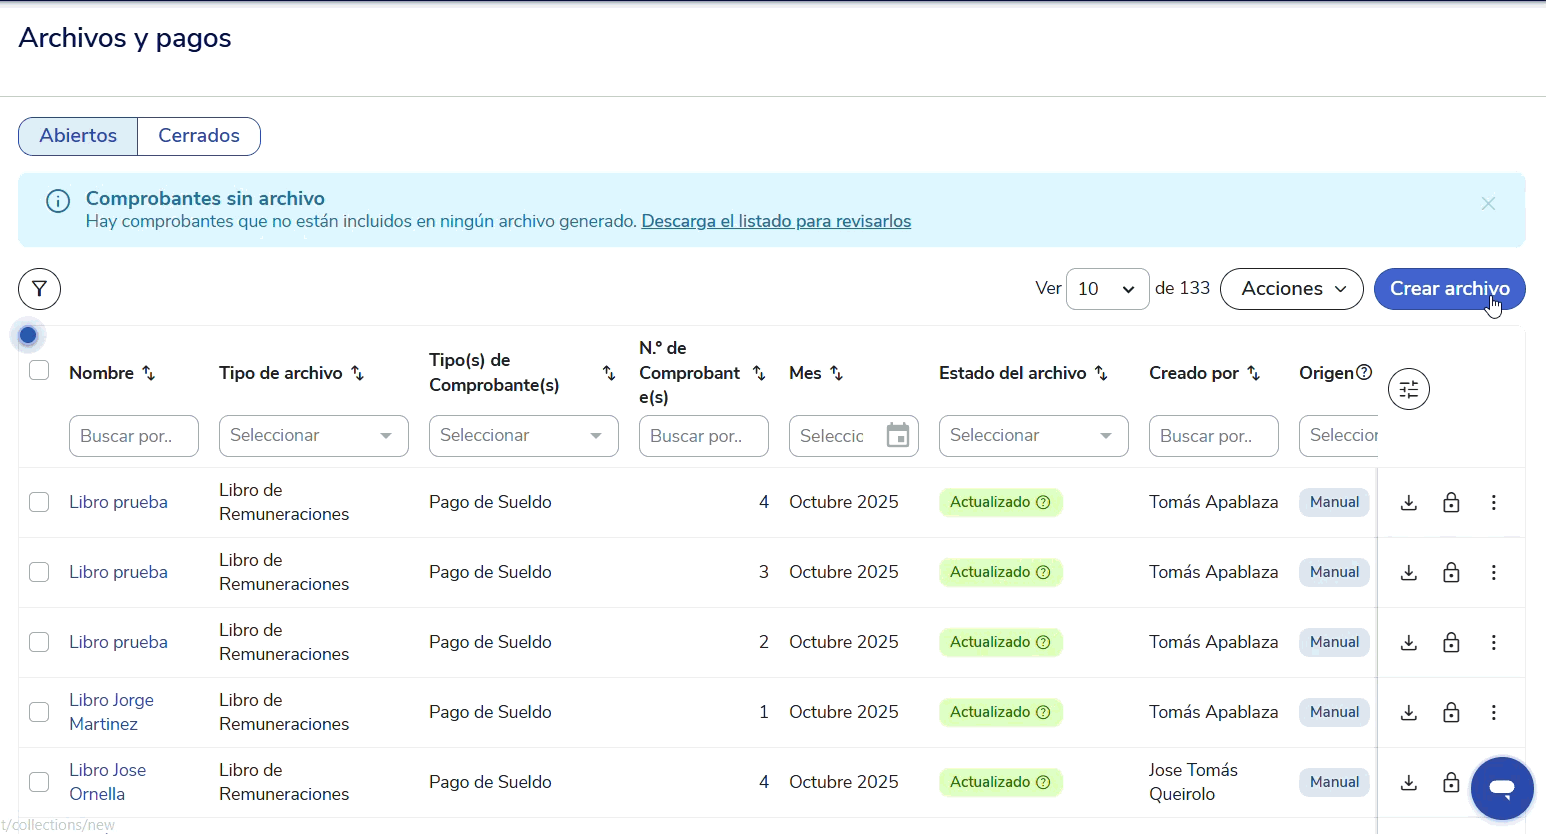
Task: Open the Libro Jorge Martinez link
Action: 111,712
